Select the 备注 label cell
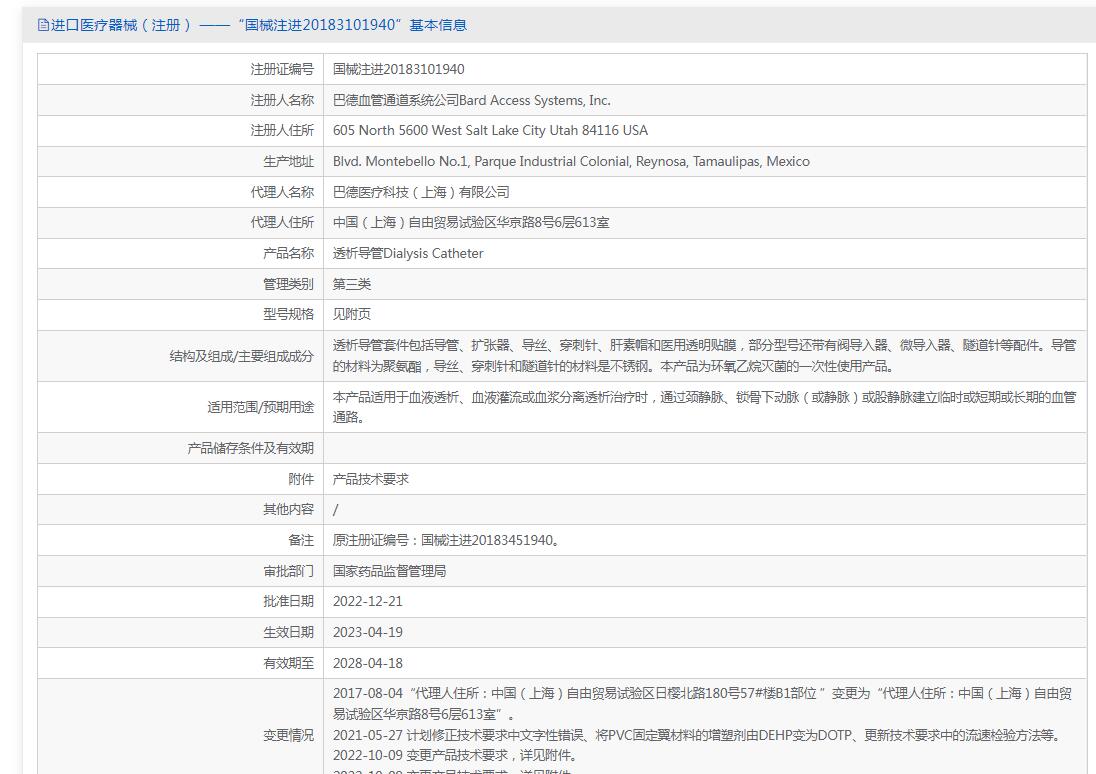The height and width of the screenshot is (774, 1096). tap(180, 540)
